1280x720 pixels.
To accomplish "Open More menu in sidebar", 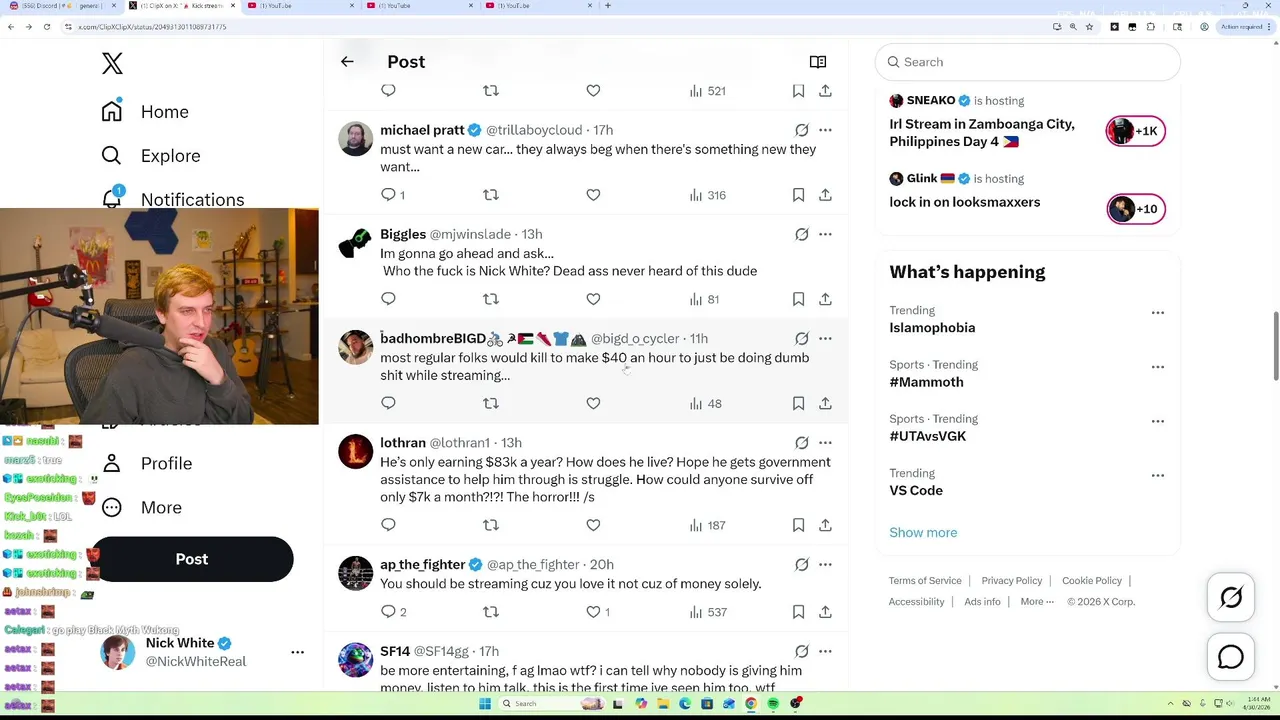I will pos(141,507).
